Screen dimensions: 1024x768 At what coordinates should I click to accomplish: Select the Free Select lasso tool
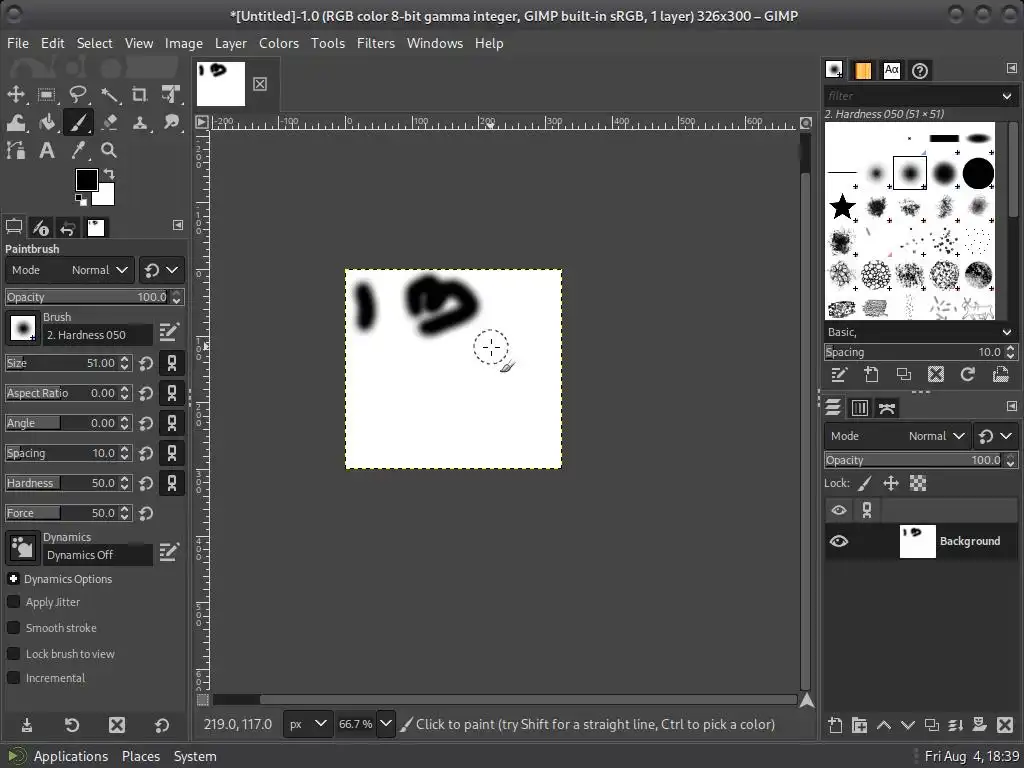click(x=78, y=94)
